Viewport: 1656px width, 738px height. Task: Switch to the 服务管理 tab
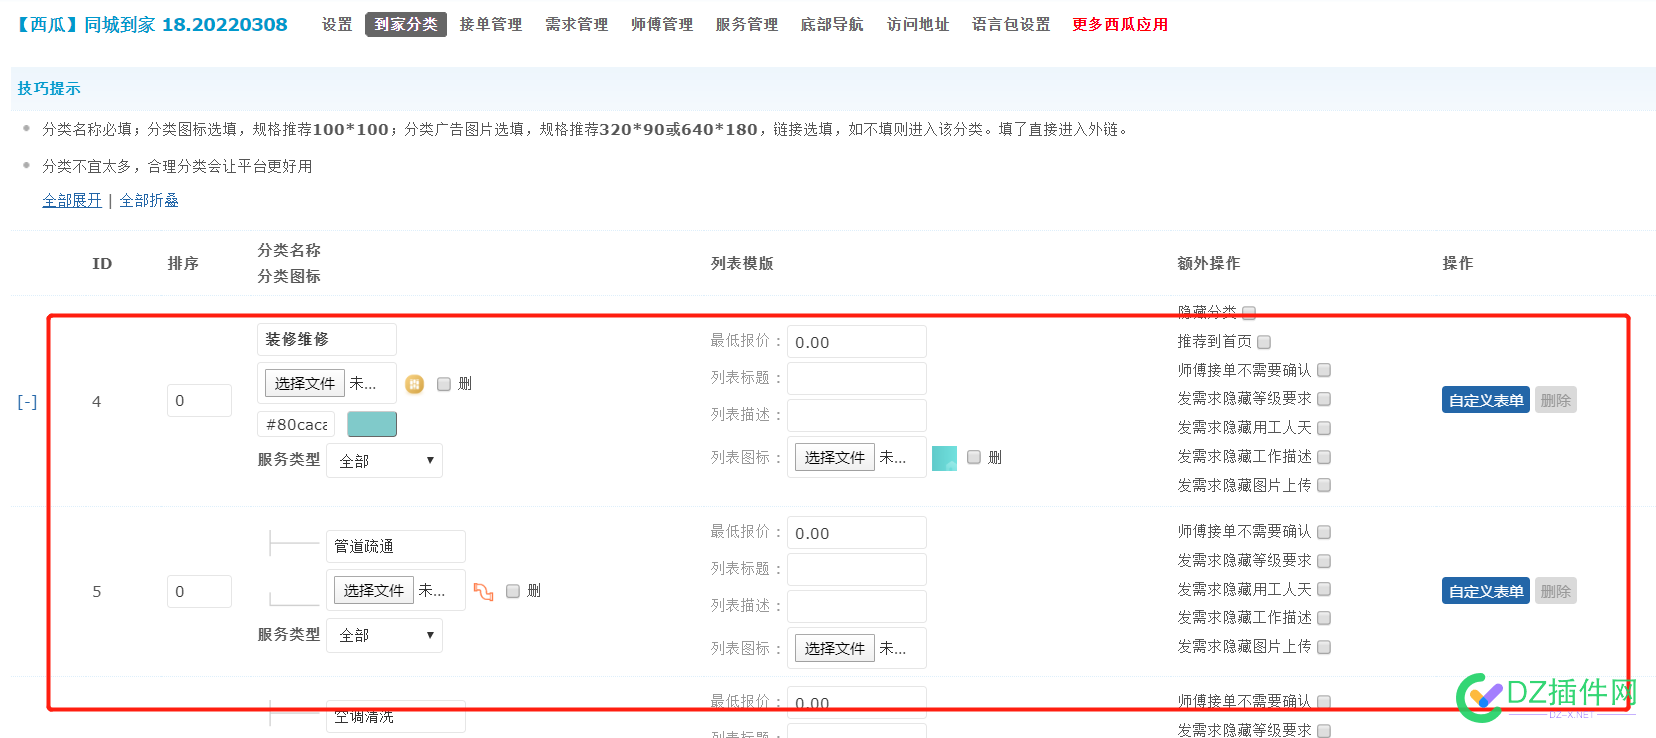pyautogui.click(x=747, y=24)
